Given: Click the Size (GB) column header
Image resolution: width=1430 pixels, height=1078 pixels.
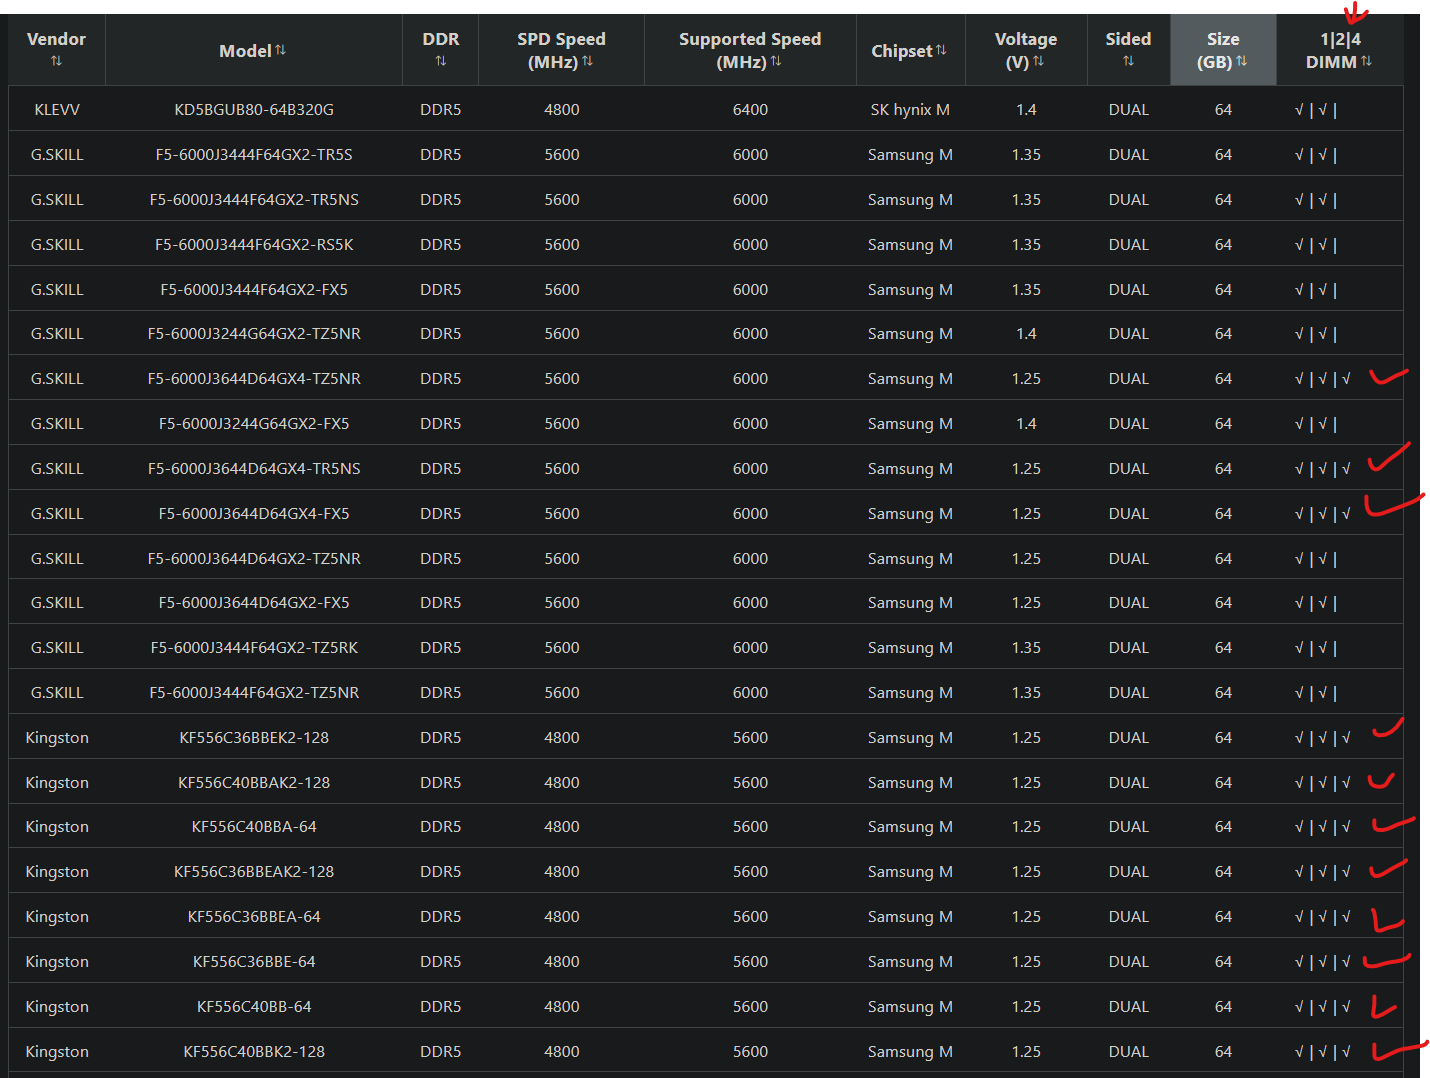Looking at the screenshot, I should click(1223, 50).
